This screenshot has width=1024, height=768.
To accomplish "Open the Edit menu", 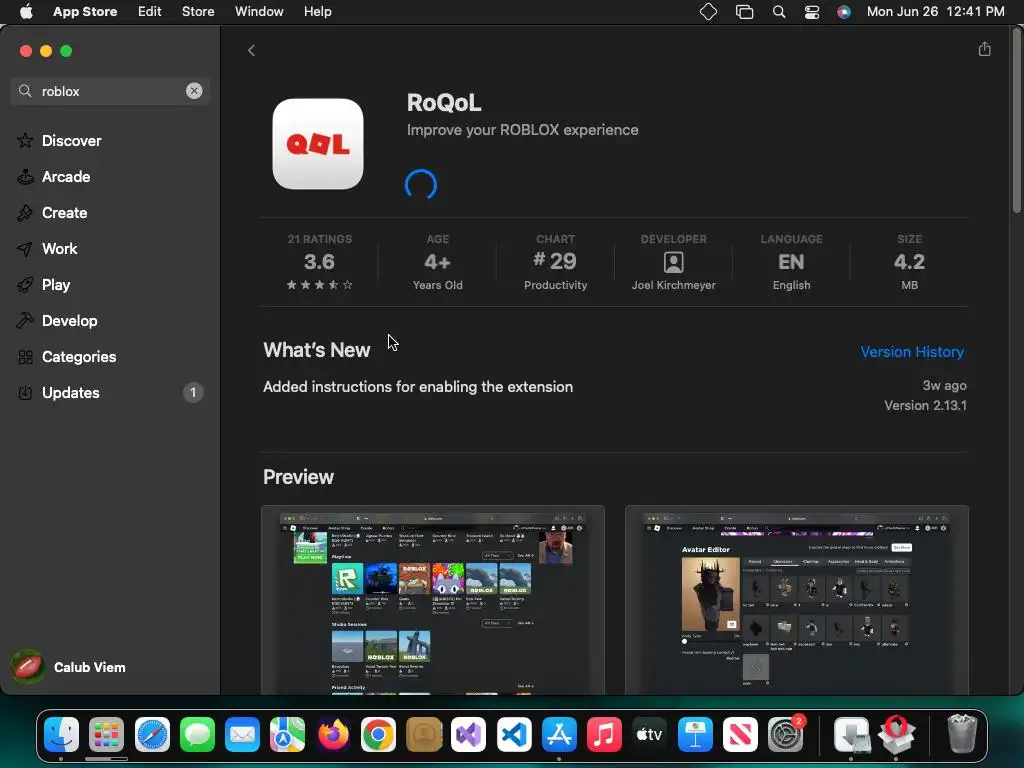I will tap(150, 12).
